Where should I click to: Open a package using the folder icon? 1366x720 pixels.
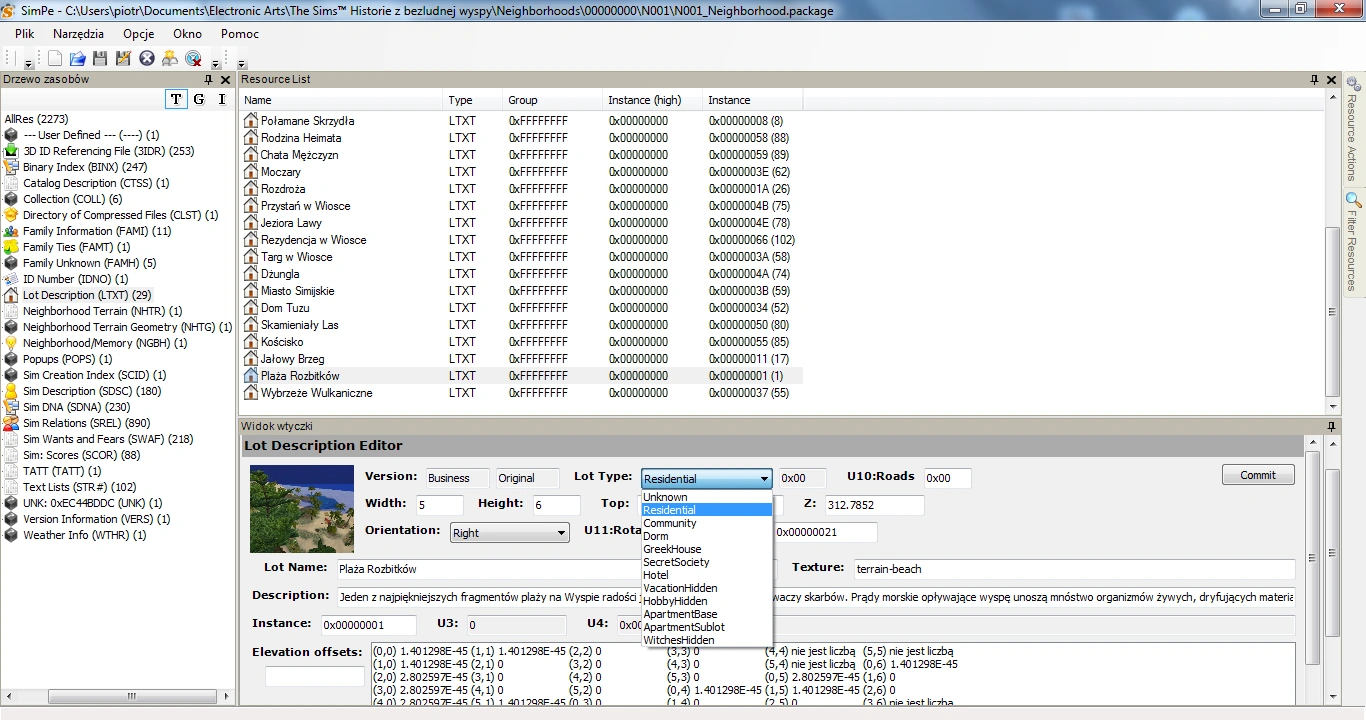pos(77,59)
